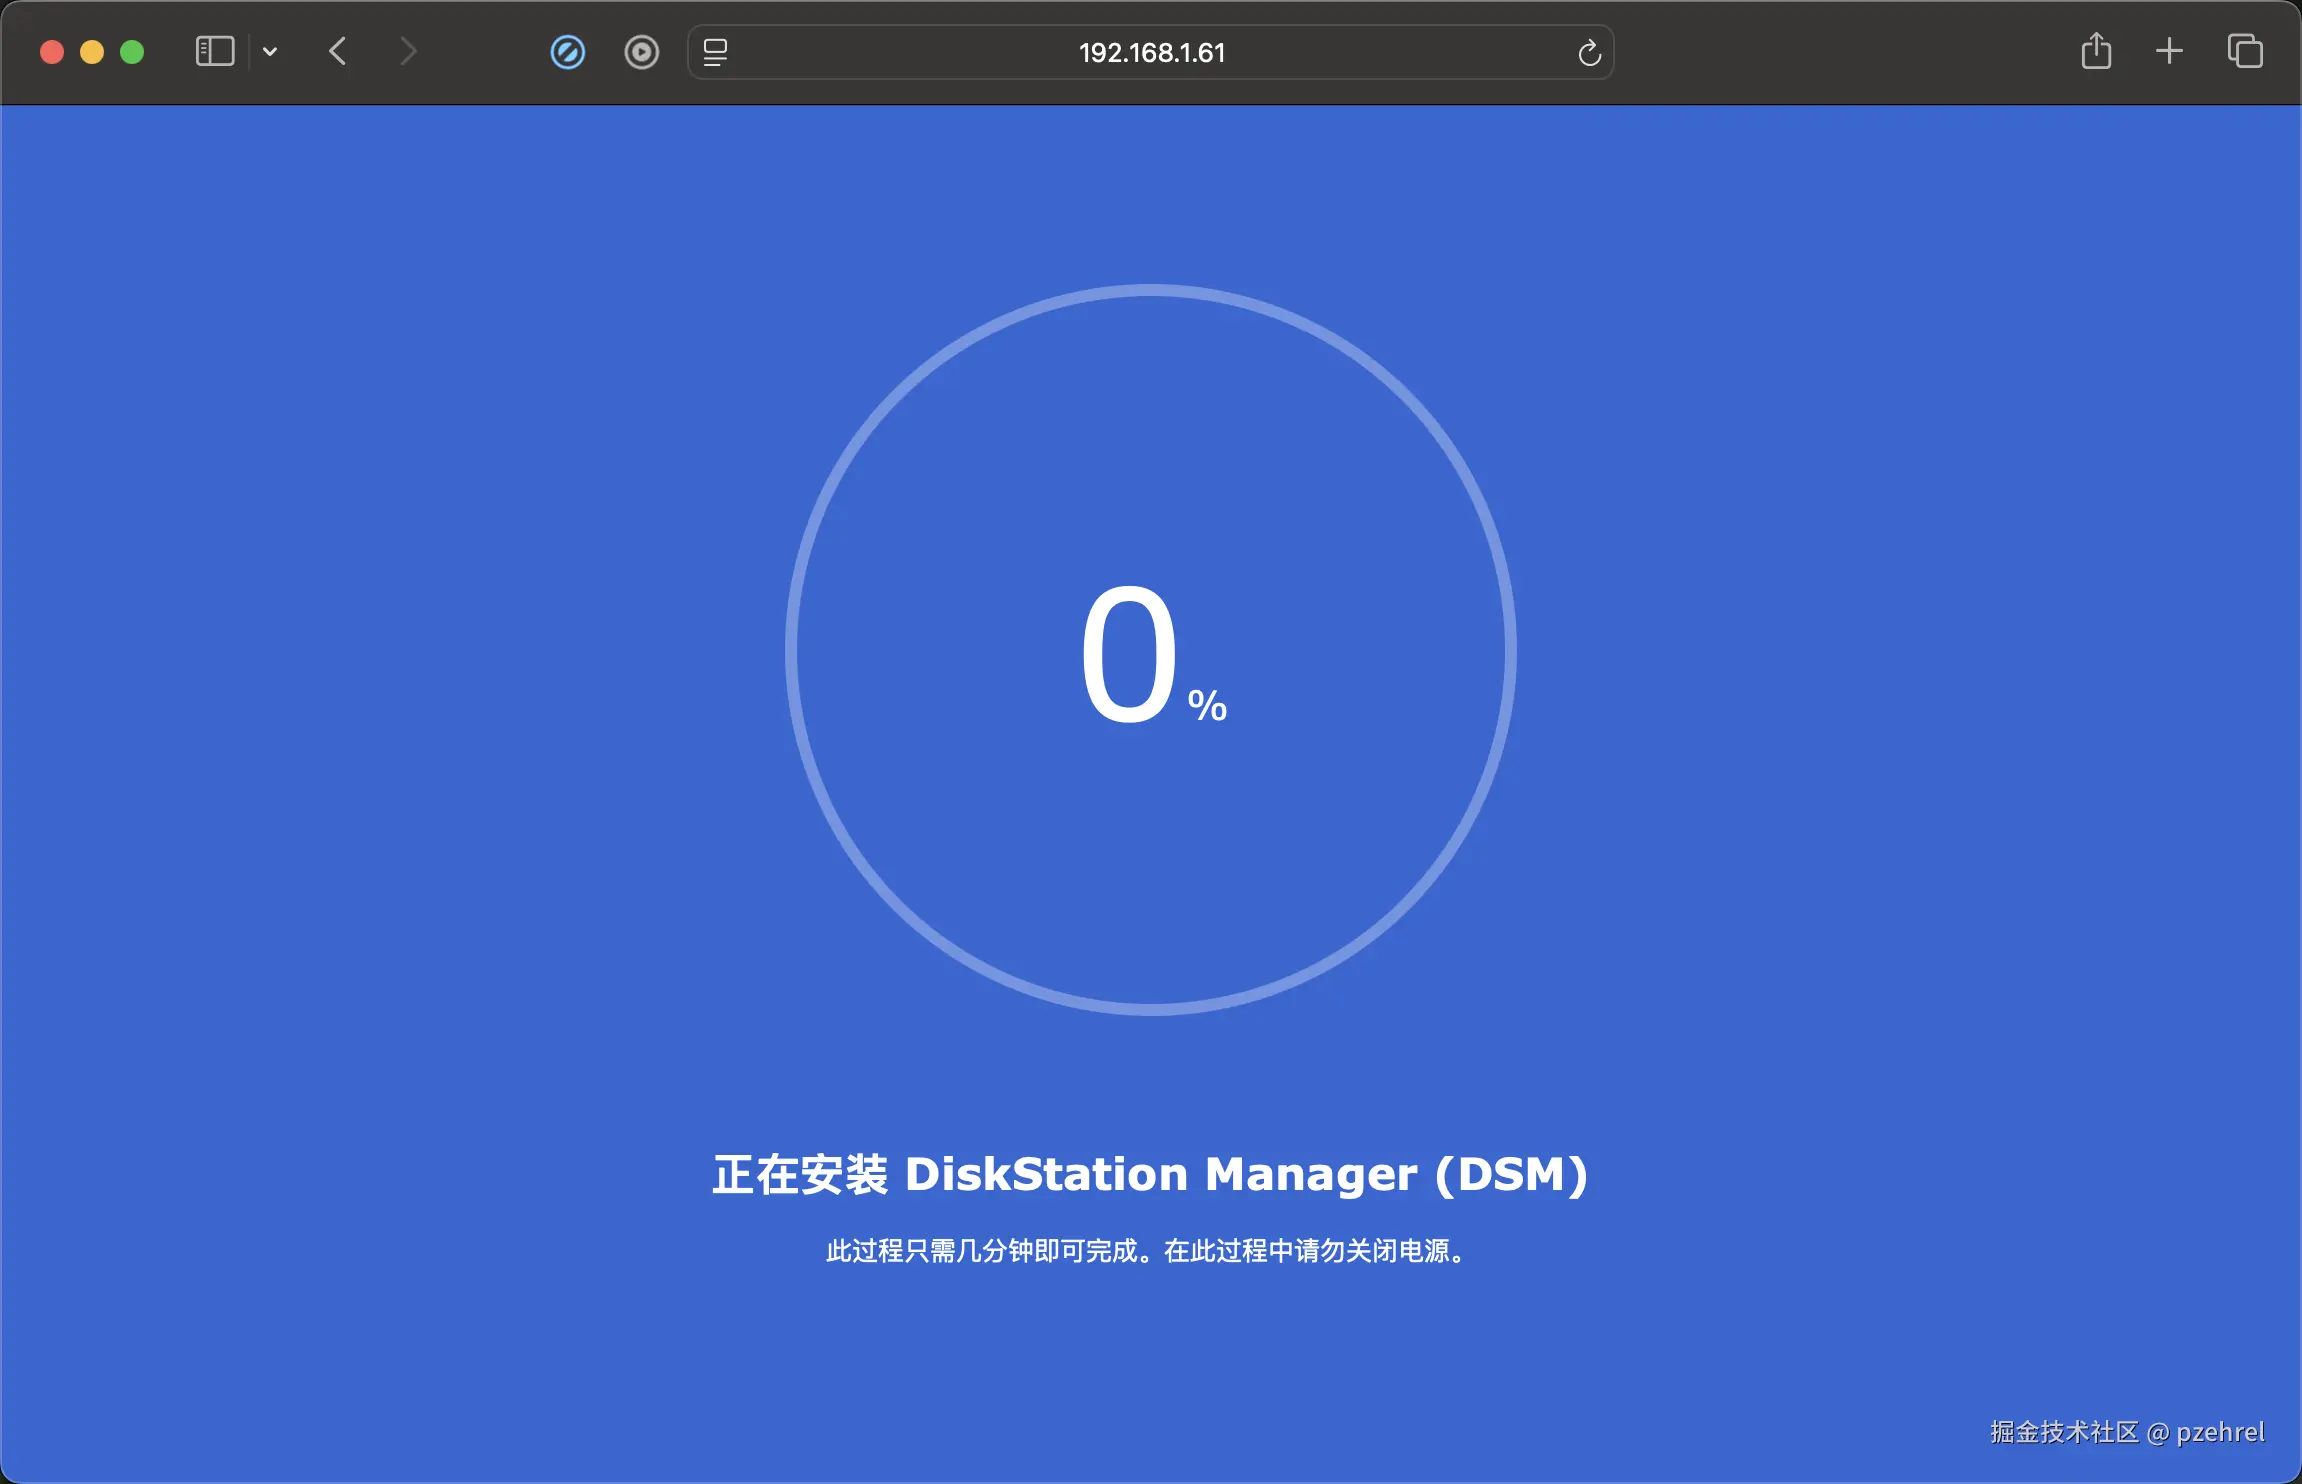Screen dimensions: 2302x1484
Task: Toggle the Safari sidebar panel
Action: (x=214, y=51)
